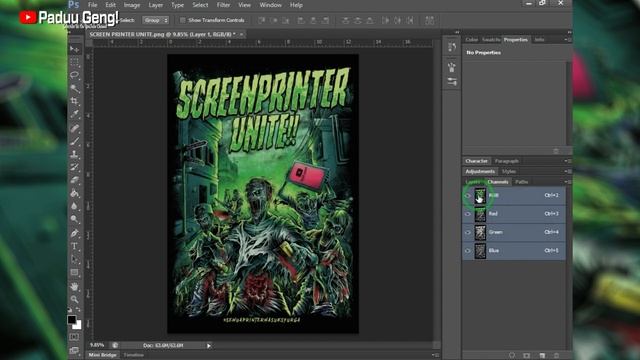This screenshot has width=640, height=360.
Task: Switch to the Swatches tab
Action: coord(491,40)
